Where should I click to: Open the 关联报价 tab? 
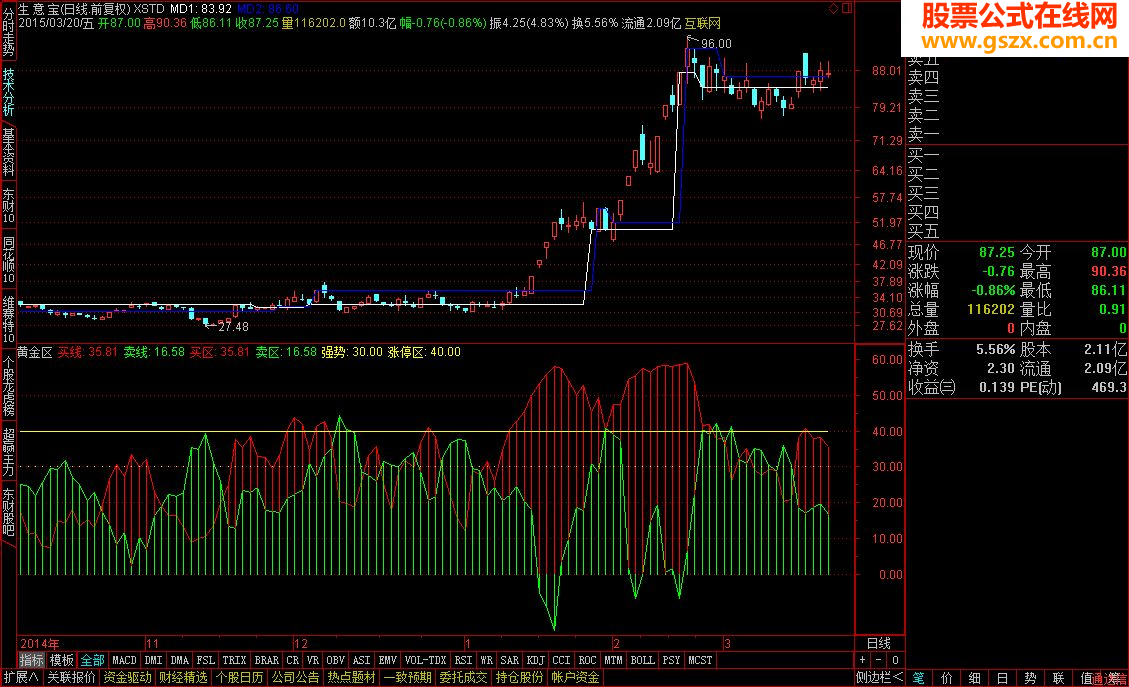pyautogui.click(x=71, y=677)
